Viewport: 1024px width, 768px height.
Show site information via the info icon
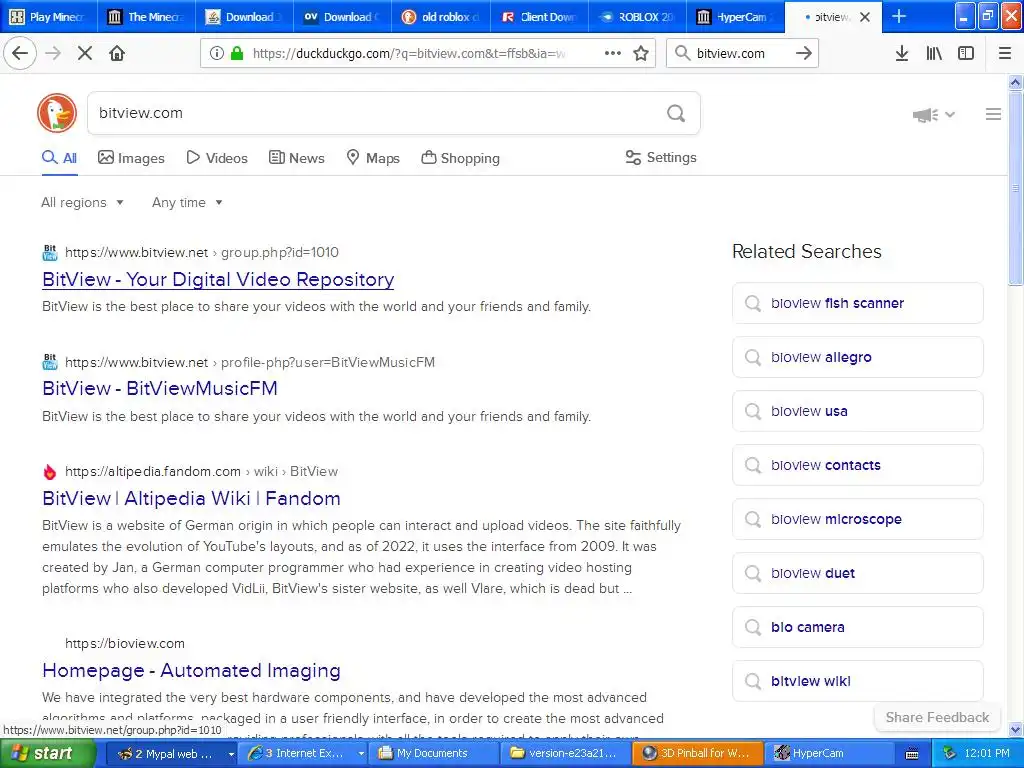coord(216,53)
